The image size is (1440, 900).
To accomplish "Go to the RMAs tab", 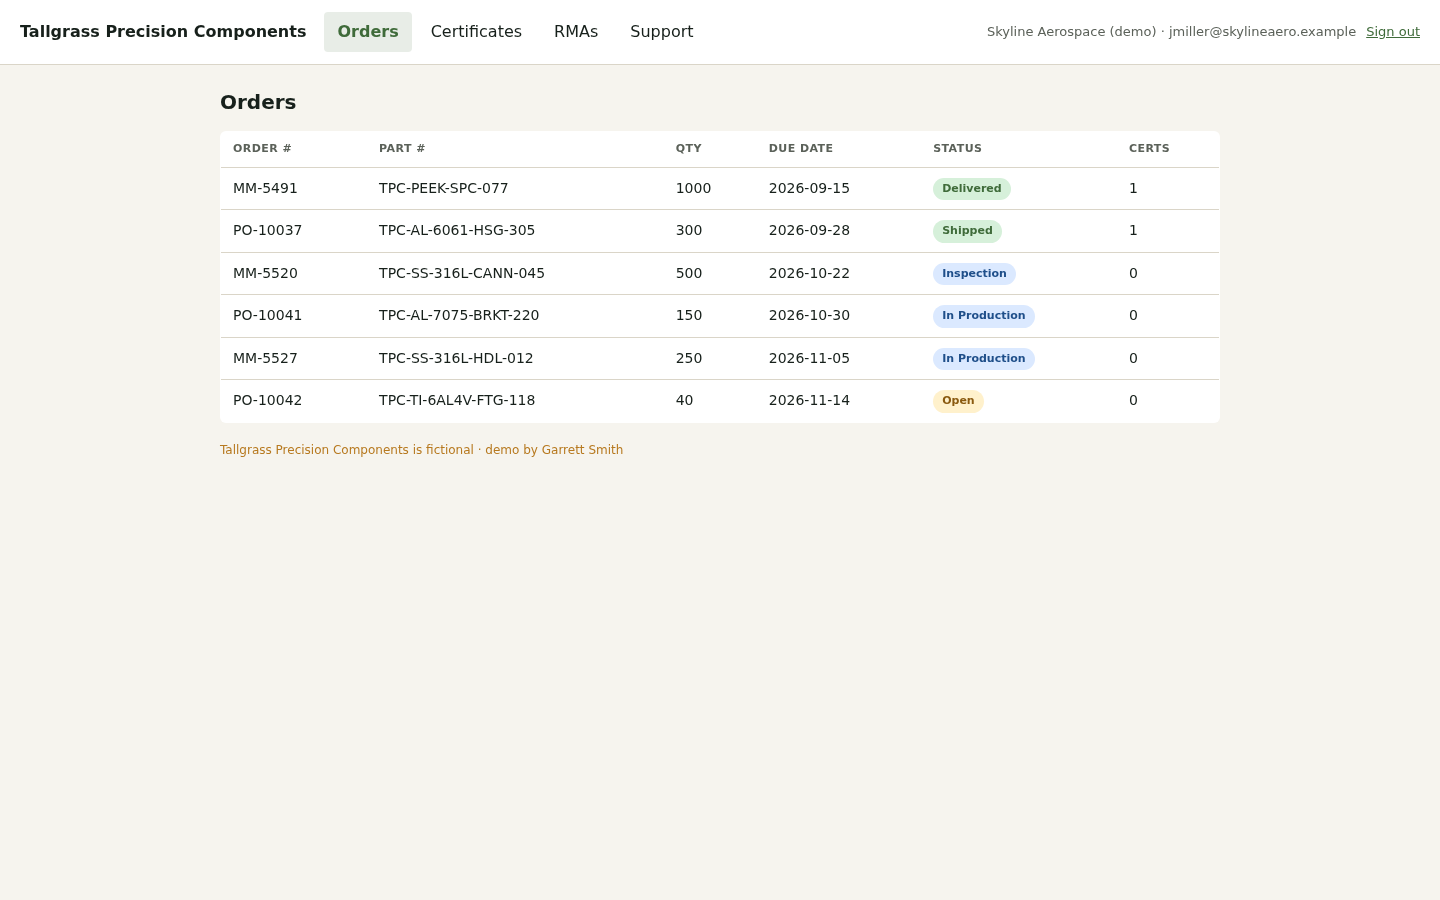I will click(576, 32).
